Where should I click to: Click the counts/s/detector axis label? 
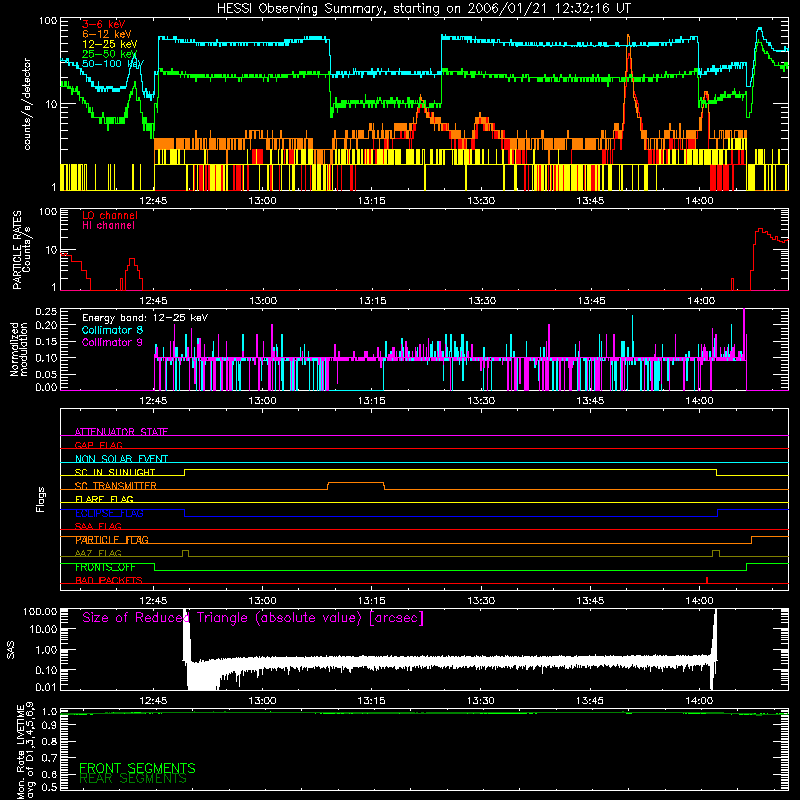[27, 104]
